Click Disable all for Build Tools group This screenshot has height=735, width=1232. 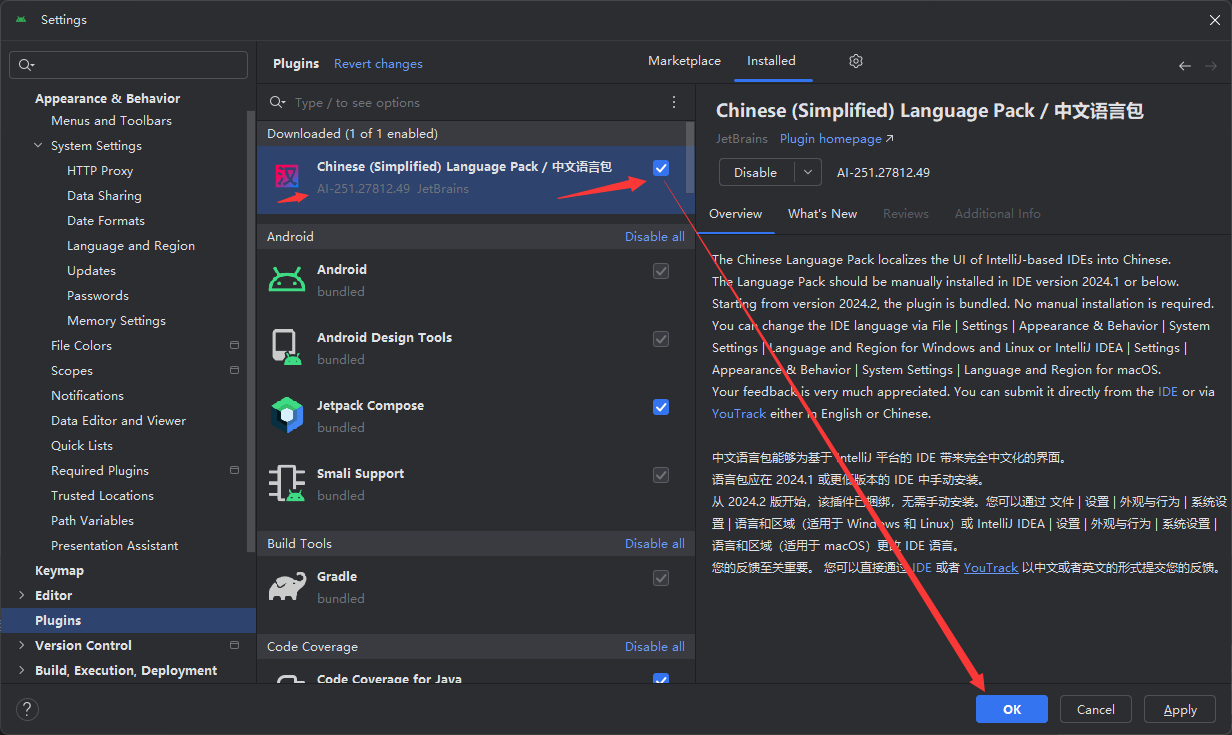[x=655, y=544]
